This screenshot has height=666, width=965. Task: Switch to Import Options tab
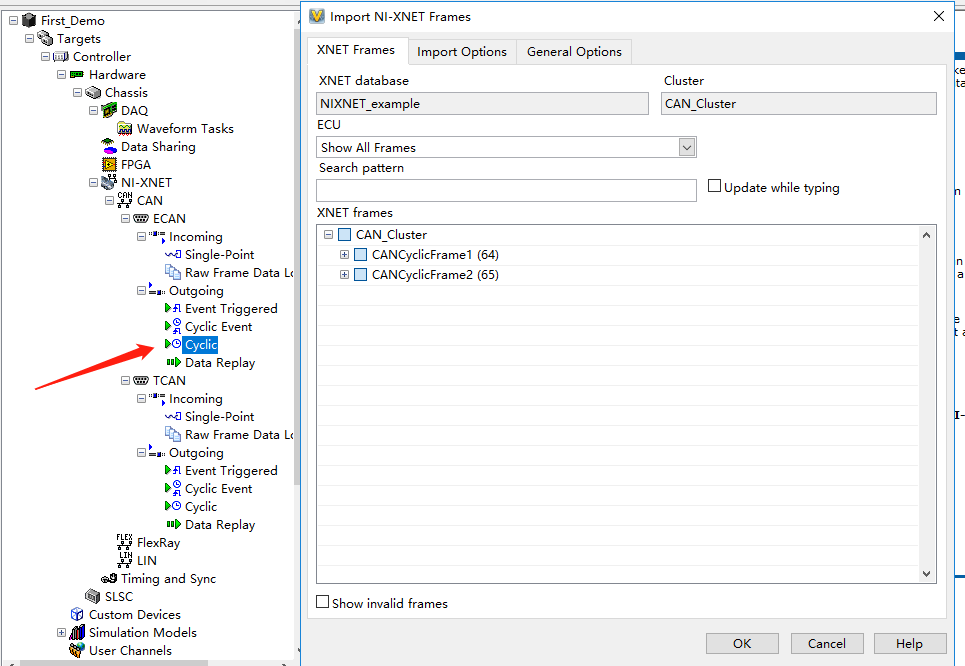coord(462,52)
